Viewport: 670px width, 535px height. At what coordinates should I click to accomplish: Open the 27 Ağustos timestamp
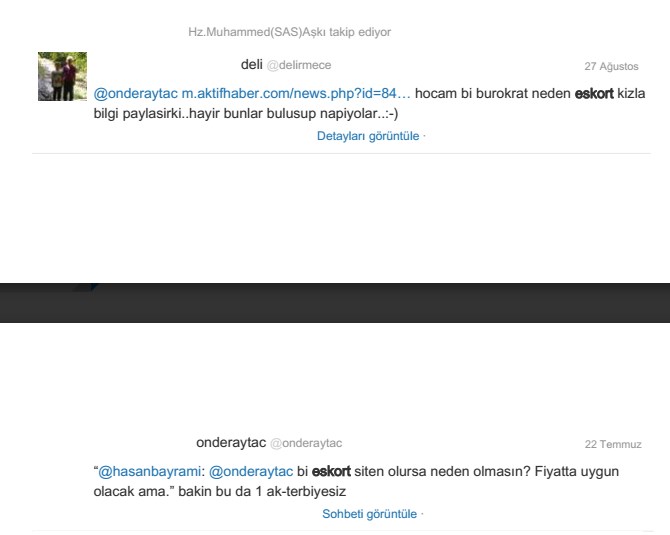611,66
